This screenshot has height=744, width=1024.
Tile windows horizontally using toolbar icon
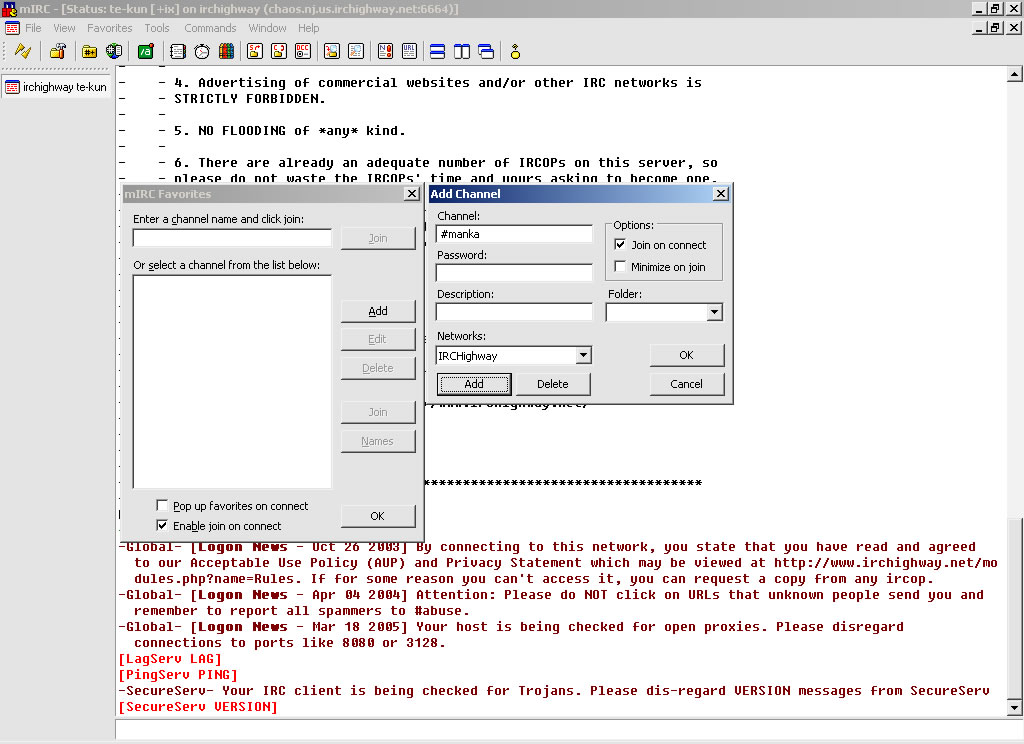click(438, 51)
